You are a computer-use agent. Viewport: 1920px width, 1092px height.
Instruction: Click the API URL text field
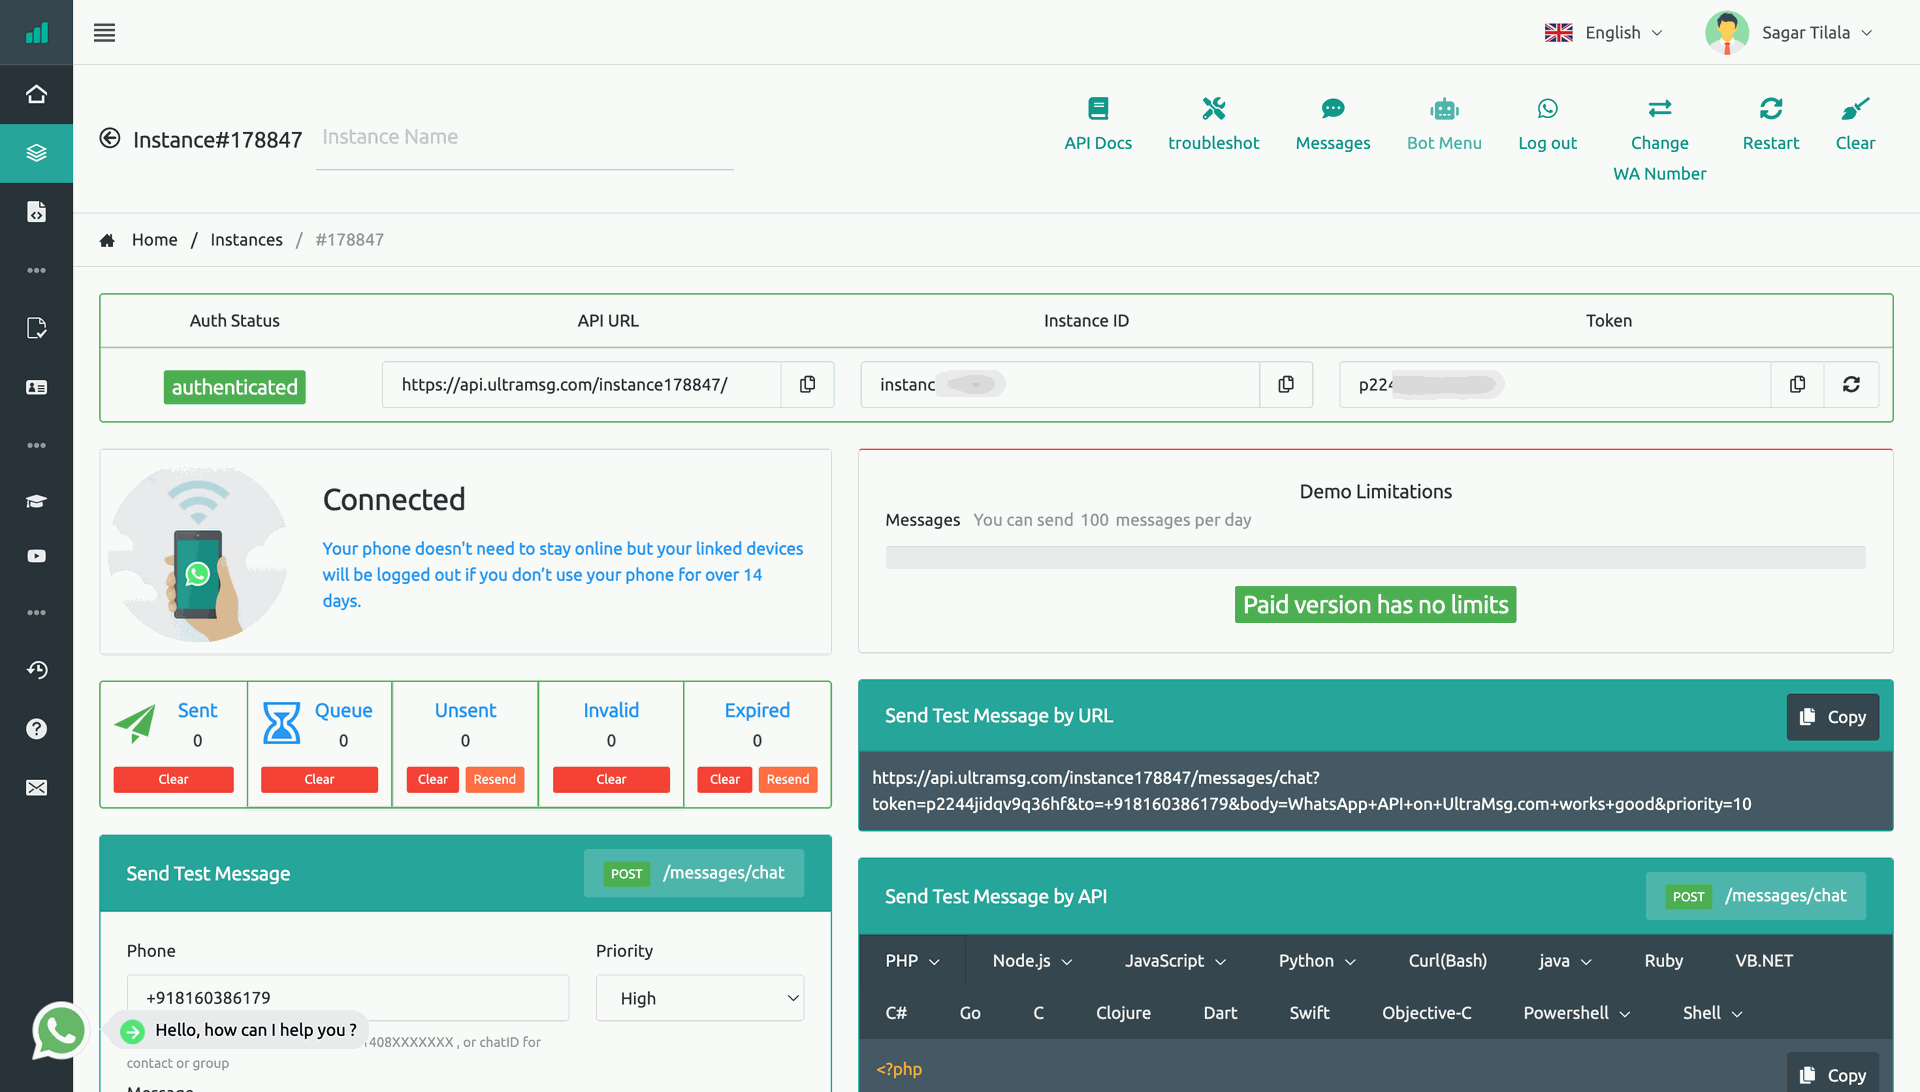click(581, 385)
